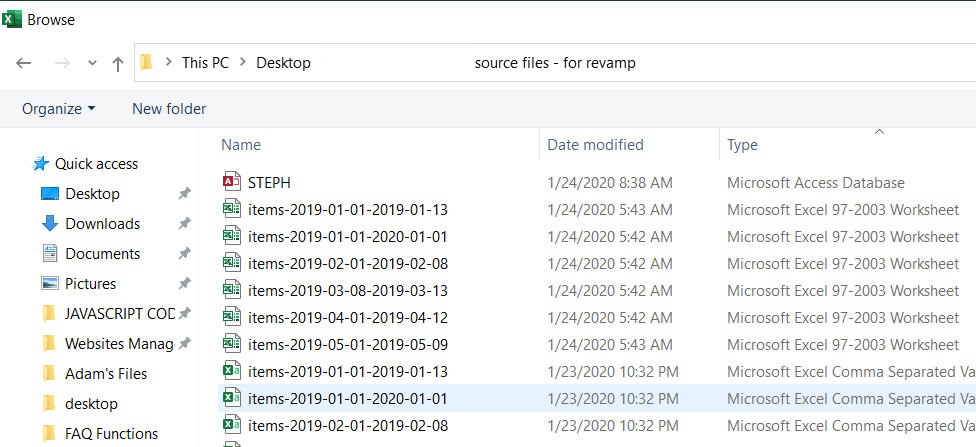The width and height of the screenshot is (976, 447).
Task: Open the Organize dropdown menu
Action: point(59,108)
